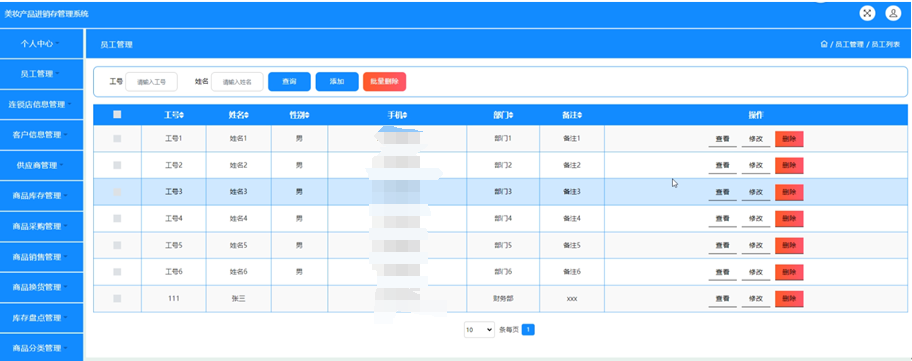Click 查看 for row 张三
This screenshot has width=912, height=361.
(x=722, y=299)
